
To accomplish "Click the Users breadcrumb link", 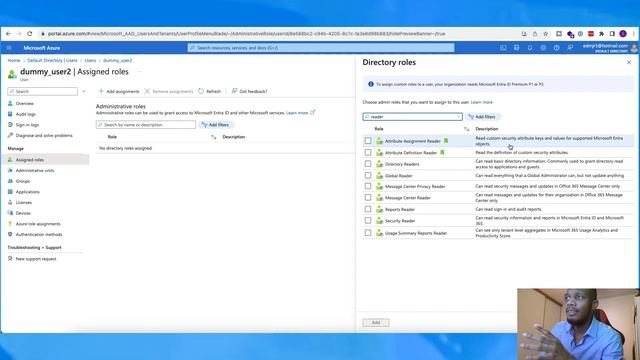I will pos(90,60).
